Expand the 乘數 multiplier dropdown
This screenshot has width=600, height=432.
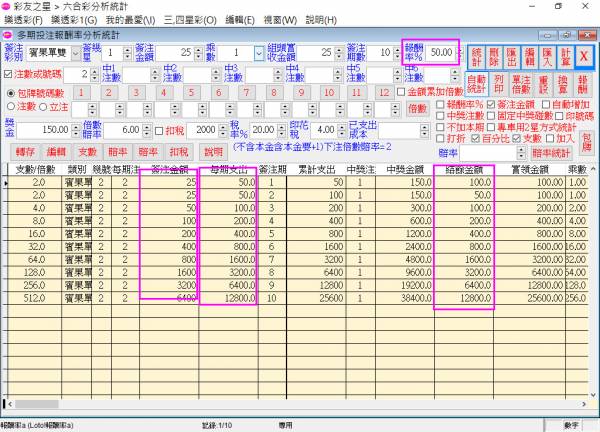pos(259,52)
